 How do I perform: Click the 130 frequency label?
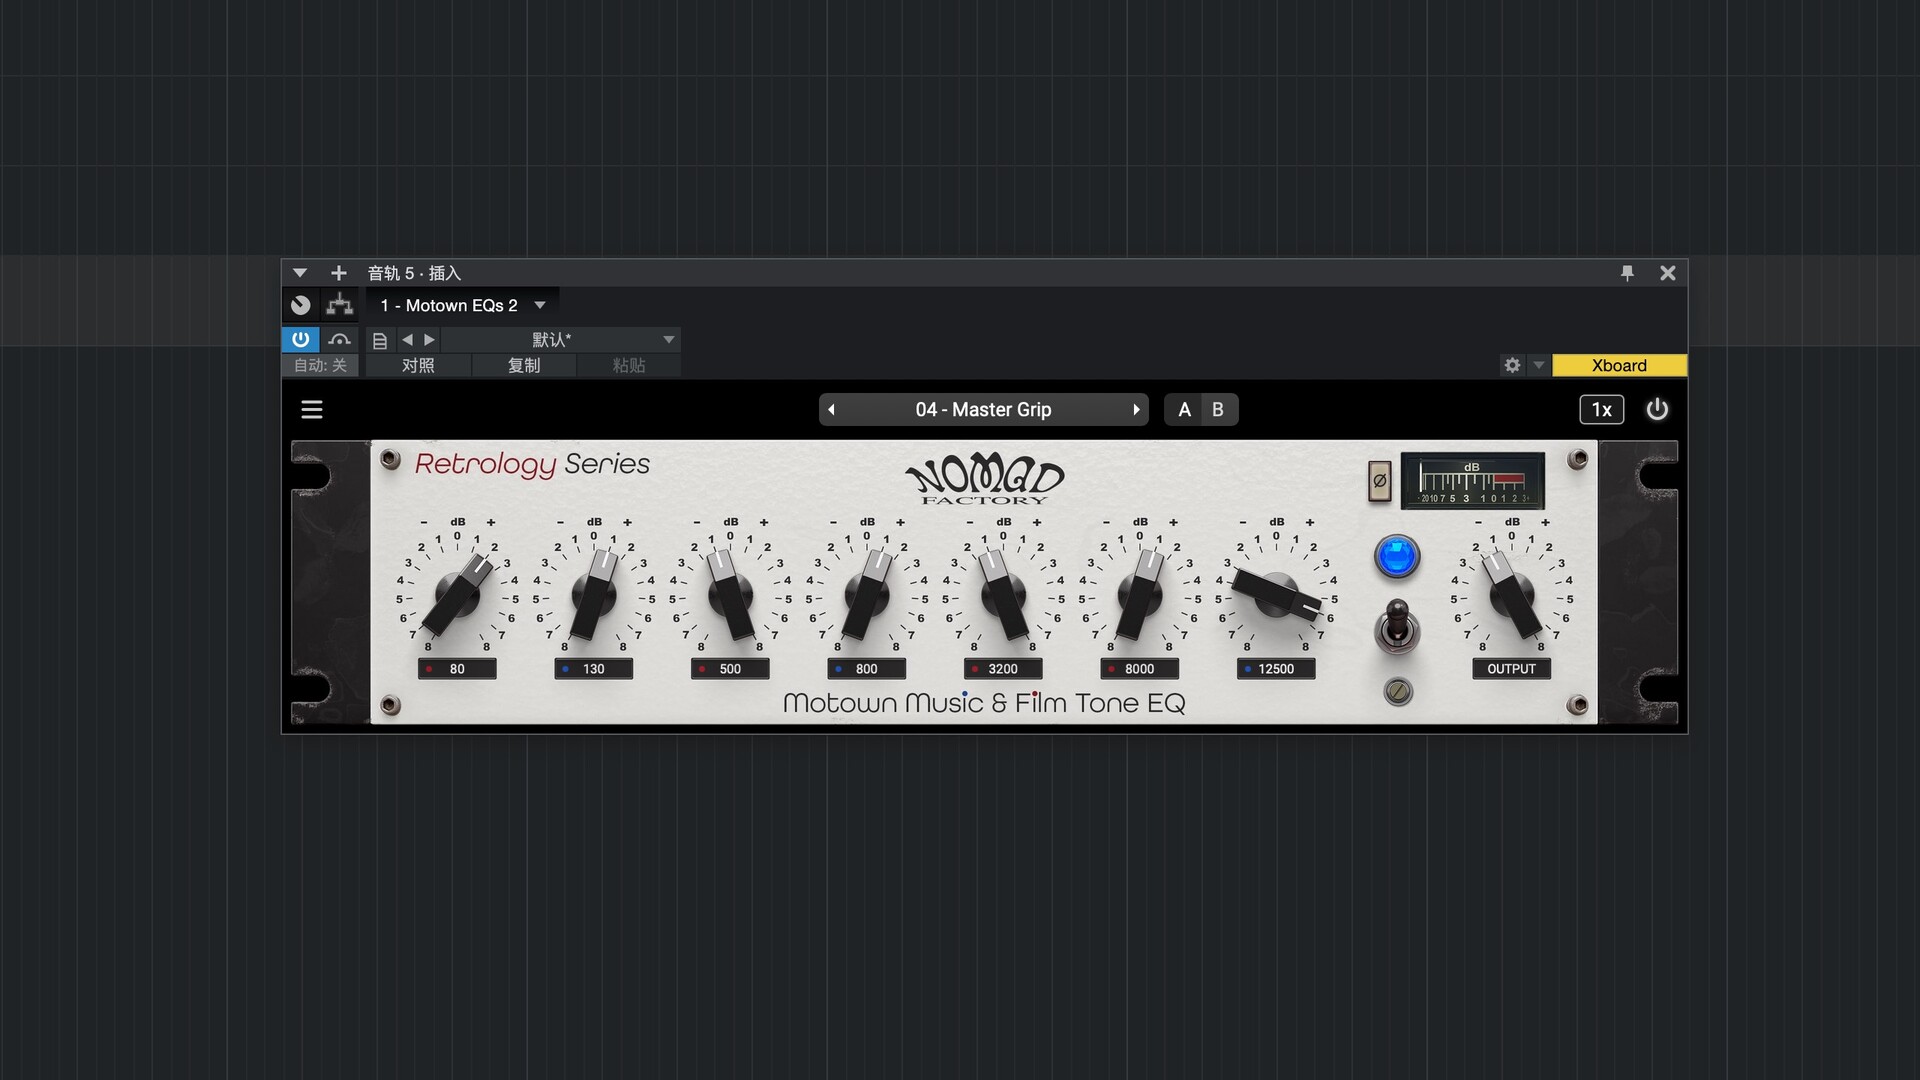[x=594, y=669]
